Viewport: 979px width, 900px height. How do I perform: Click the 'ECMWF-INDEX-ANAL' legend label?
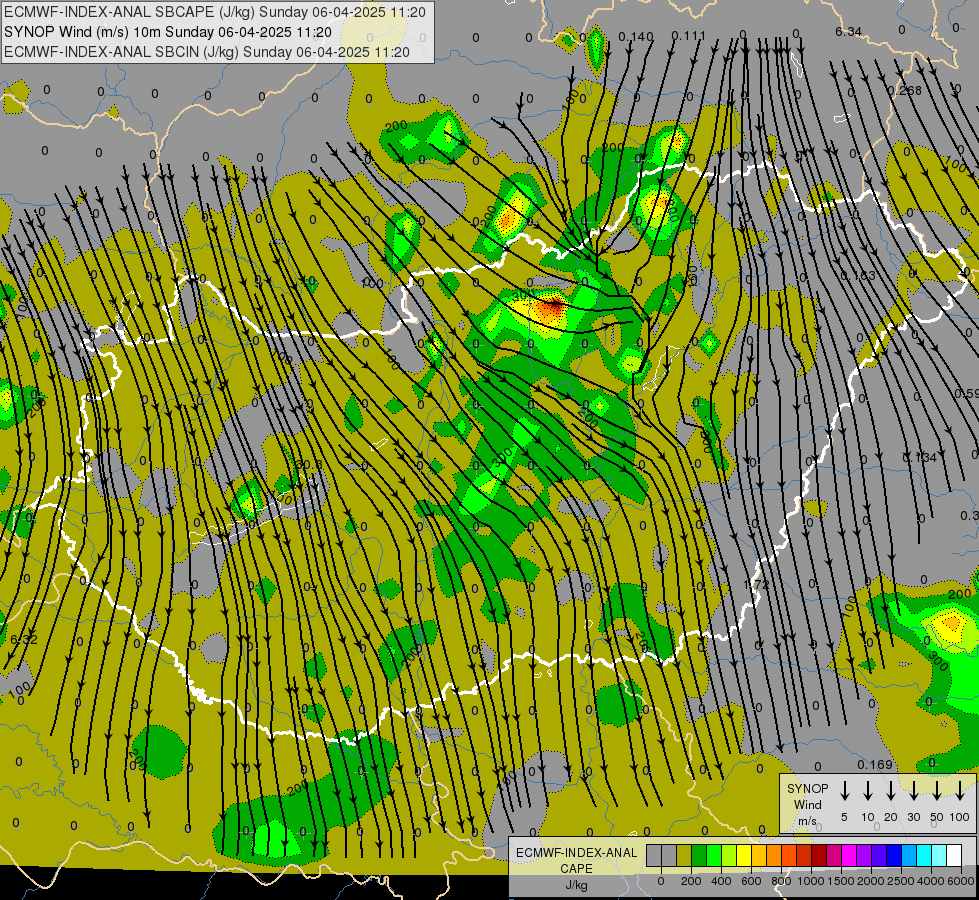click(576, 853)
